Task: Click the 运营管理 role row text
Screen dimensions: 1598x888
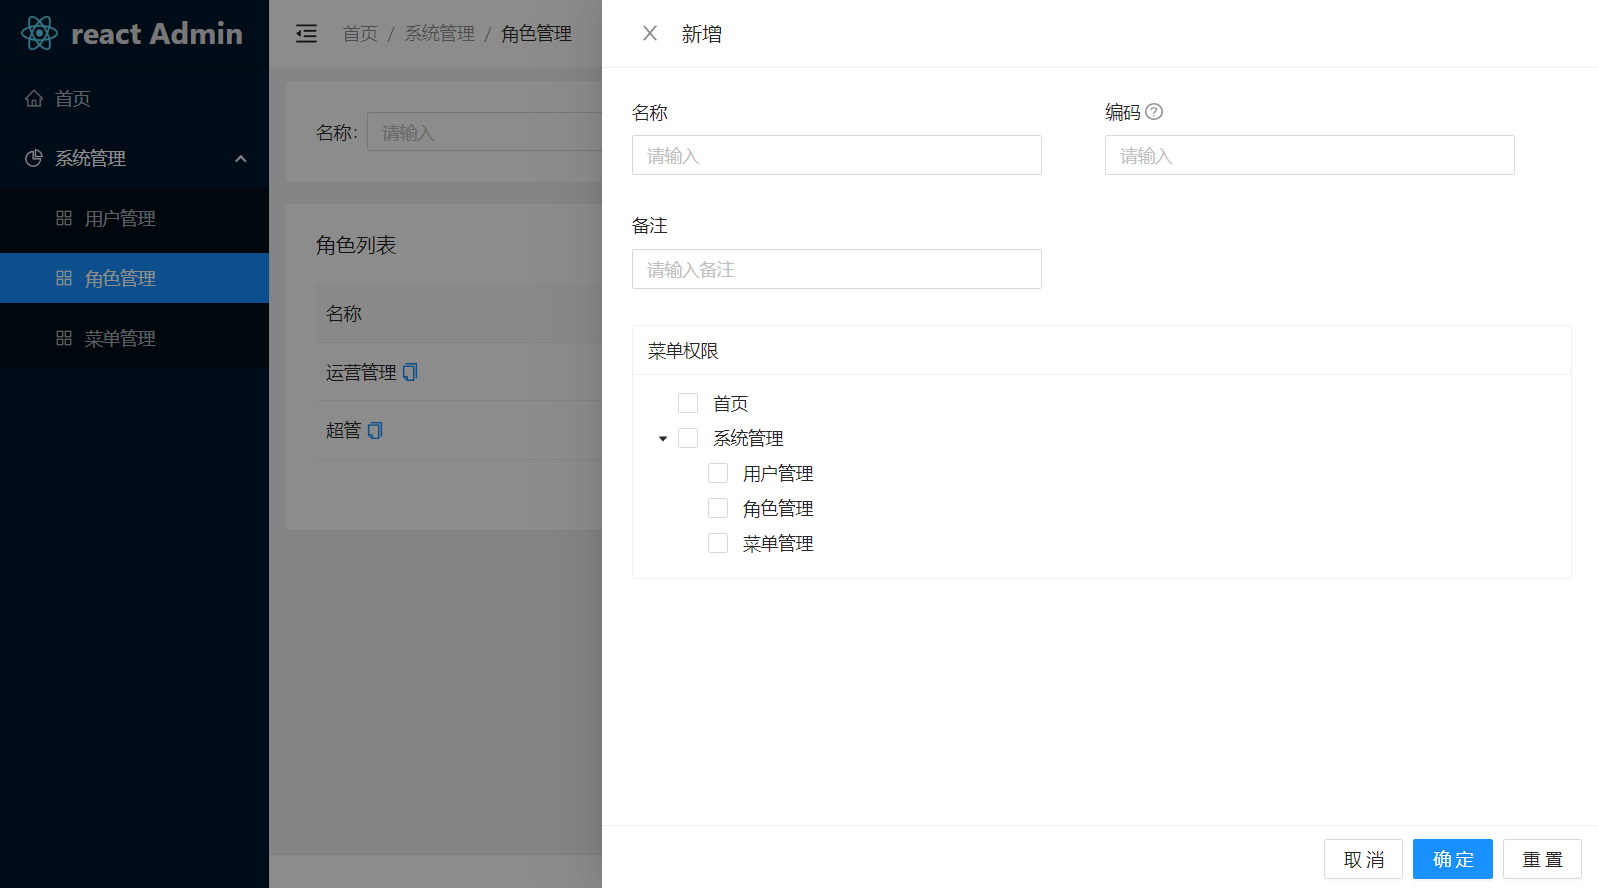Action: pos(361,372)
